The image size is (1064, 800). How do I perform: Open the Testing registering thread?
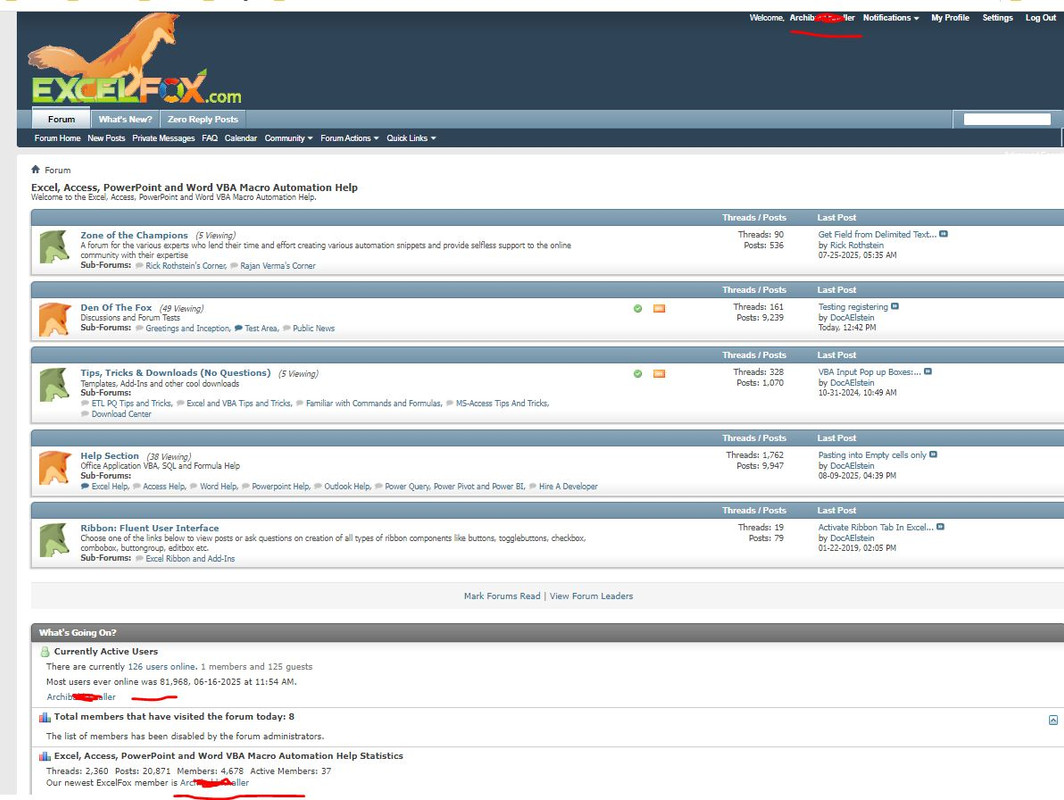point(853,307)
